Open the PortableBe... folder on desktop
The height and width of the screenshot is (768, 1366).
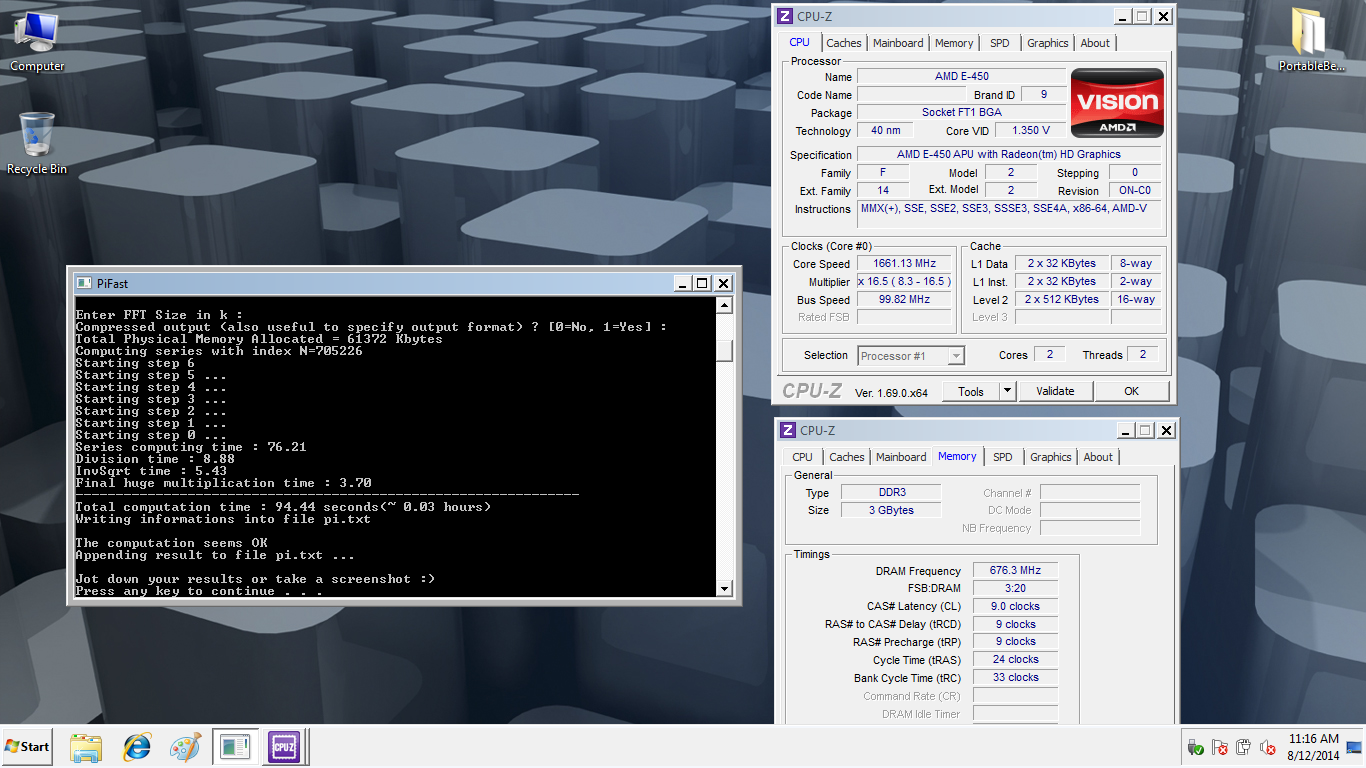(x=1311, y=40)
